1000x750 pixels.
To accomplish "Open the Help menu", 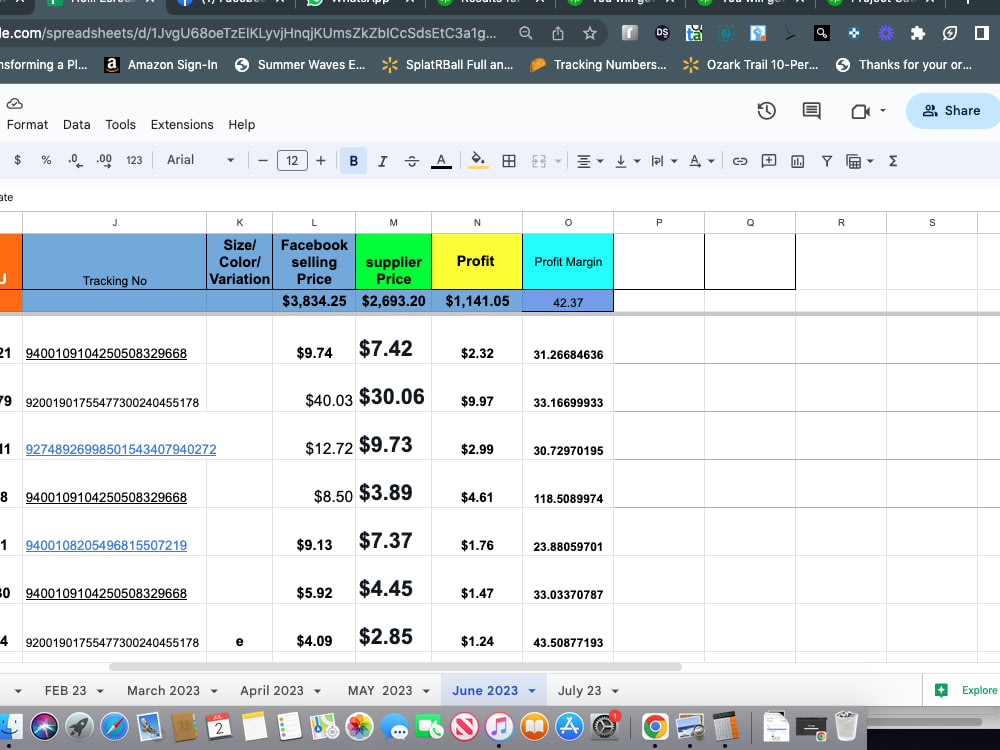I will 242,124.
